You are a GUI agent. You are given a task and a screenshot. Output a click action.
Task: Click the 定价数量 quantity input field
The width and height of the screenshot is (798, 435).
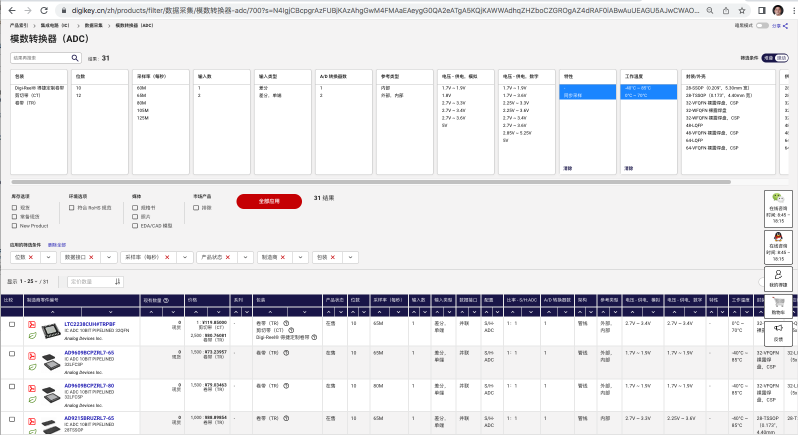point(91,282)
